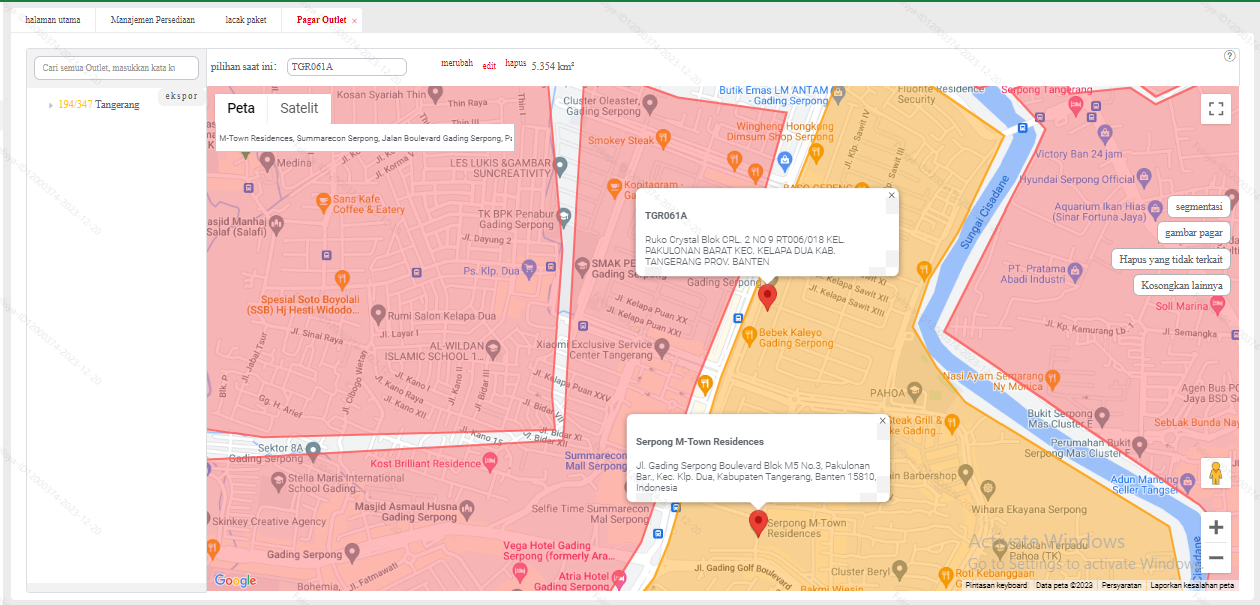Select the 194/347 Tangerang tree row

click(99, 104)
